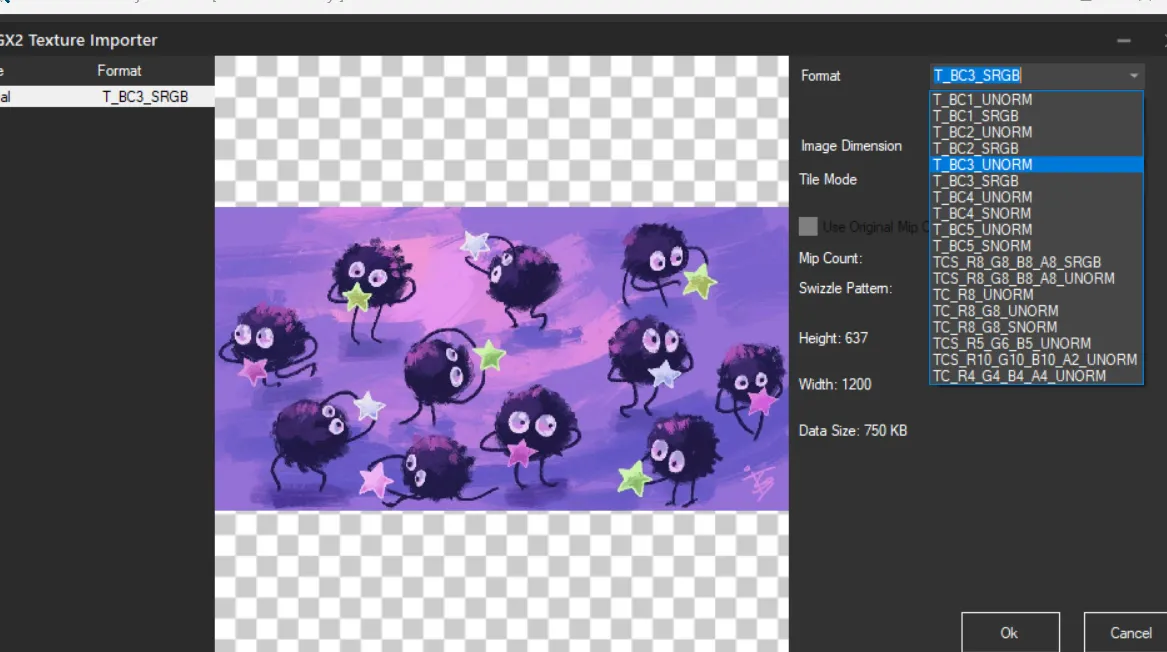Pick TC_R4_G4_B4_A4_UNORM at list bottom
The width and height of the screenshot is (1167, 652).
(1019, 376)
